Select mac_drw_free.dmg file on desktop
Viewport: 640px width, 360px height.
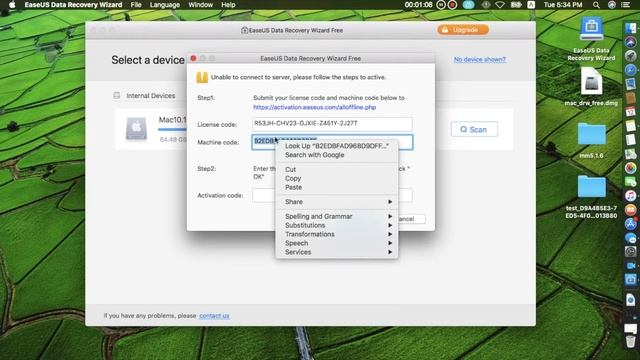(591, 82)
